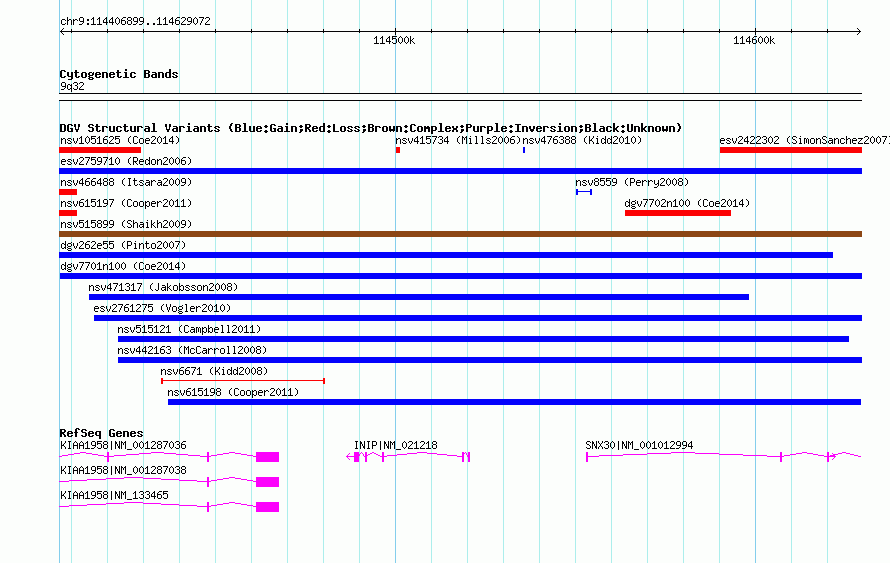Click the magenta exon block of KIAA1958 NM_133465
The image size is (890, 563).
267,507
